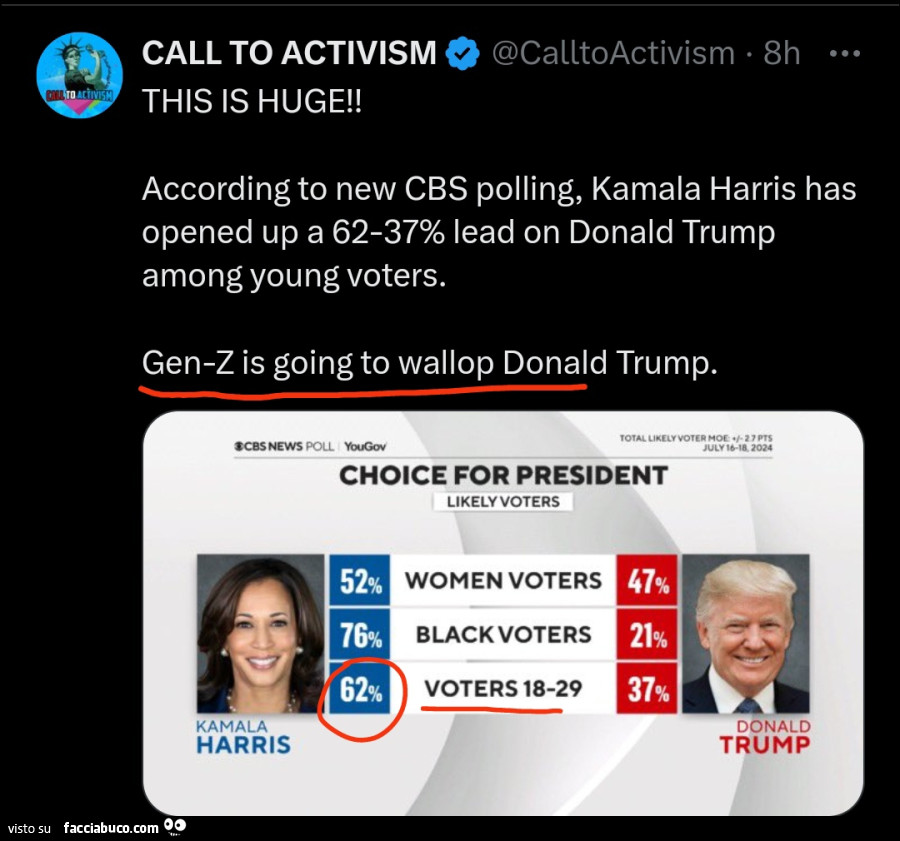Click the @CalltoActivism handle
The height and width of the screenshot is (841, 900).
pyautogui.click(x=613, y=53)
